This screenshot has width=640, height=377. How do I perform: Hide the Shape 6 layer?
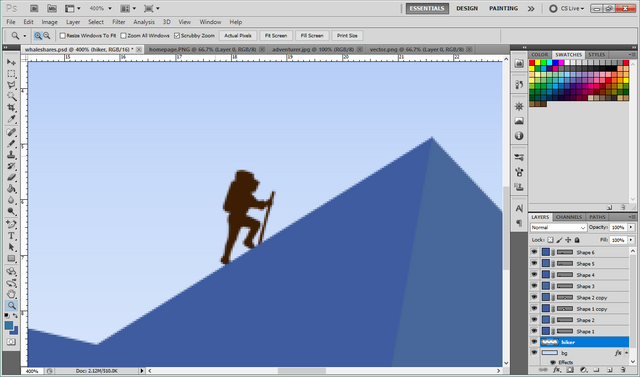[534, 252]
